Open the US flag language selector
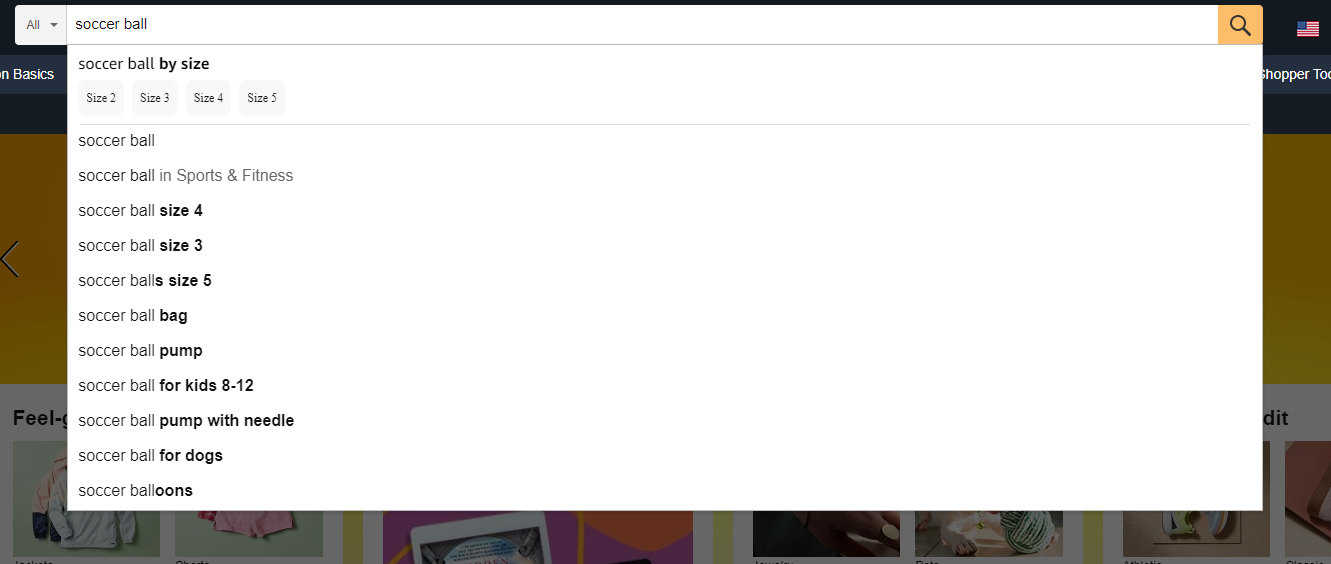Screen dimensions: 1331x564 1308,29
